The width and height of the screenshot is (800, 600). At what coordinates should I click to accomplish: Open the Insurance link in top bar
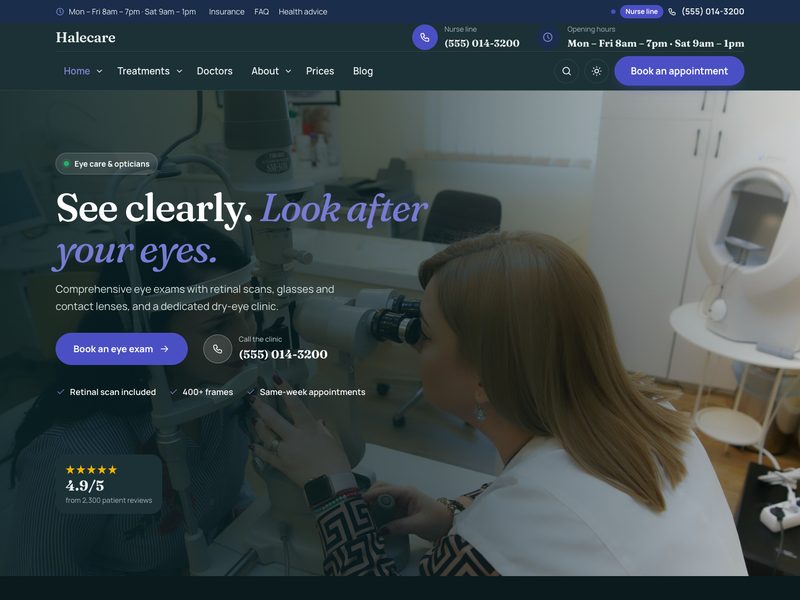click(227, 11)
